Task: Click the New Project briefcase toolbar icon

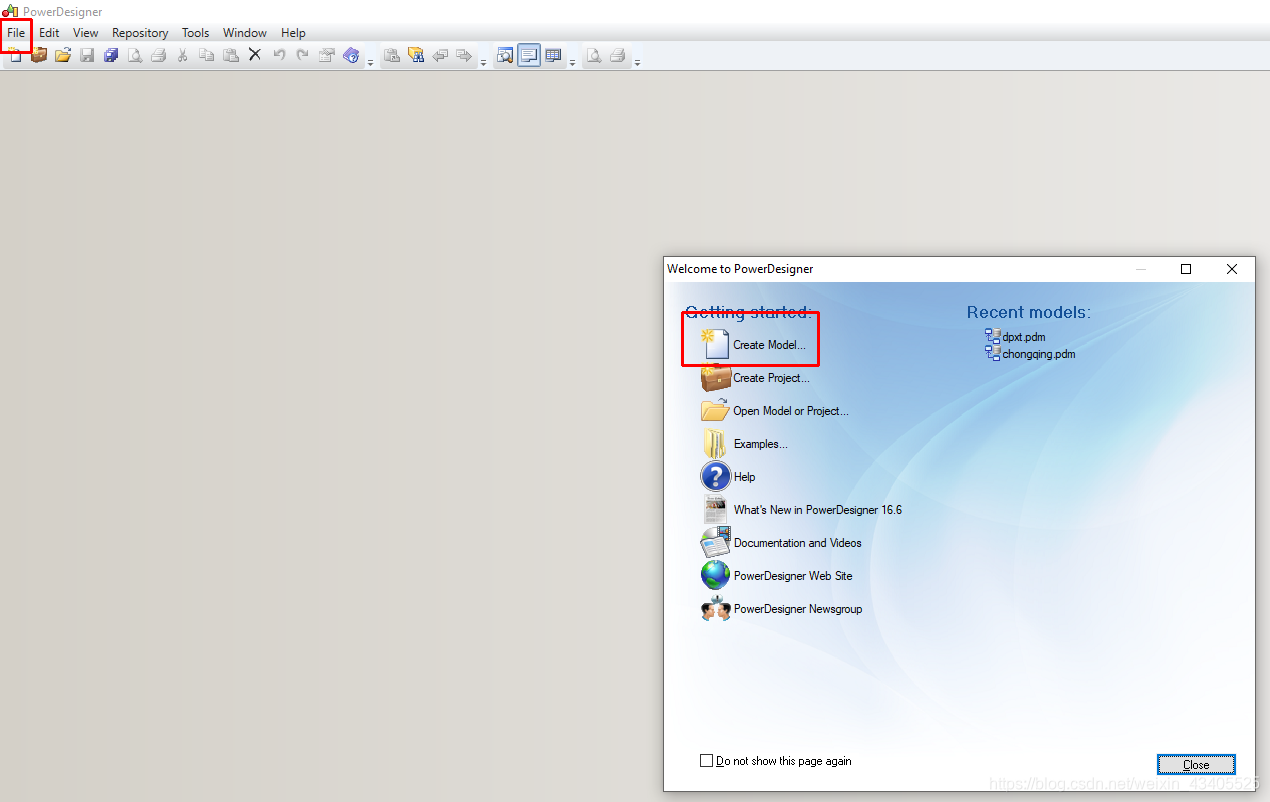Action: (x=39, y=55)
